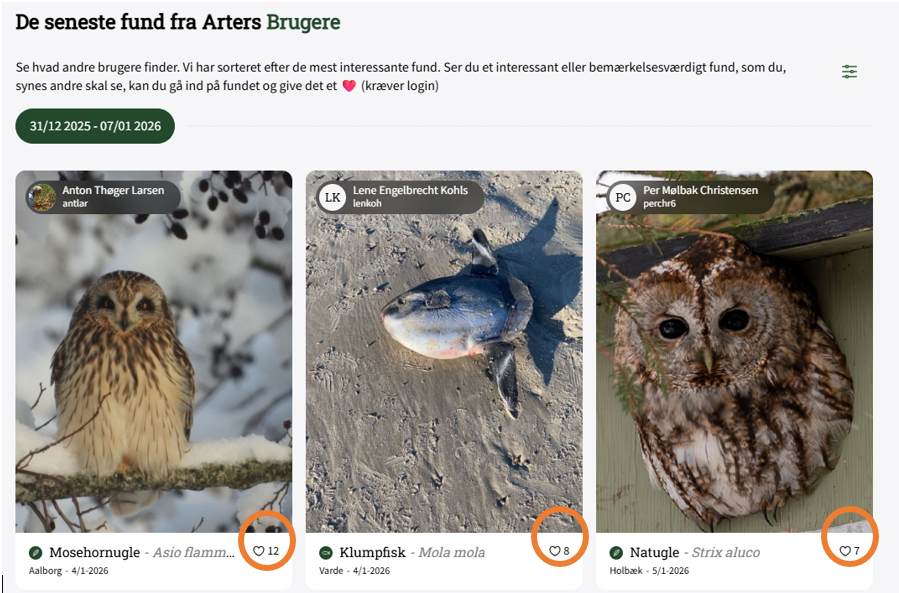The image size is (899, 593).
Task: Click the username lenkoh
Action: [369, 204]
